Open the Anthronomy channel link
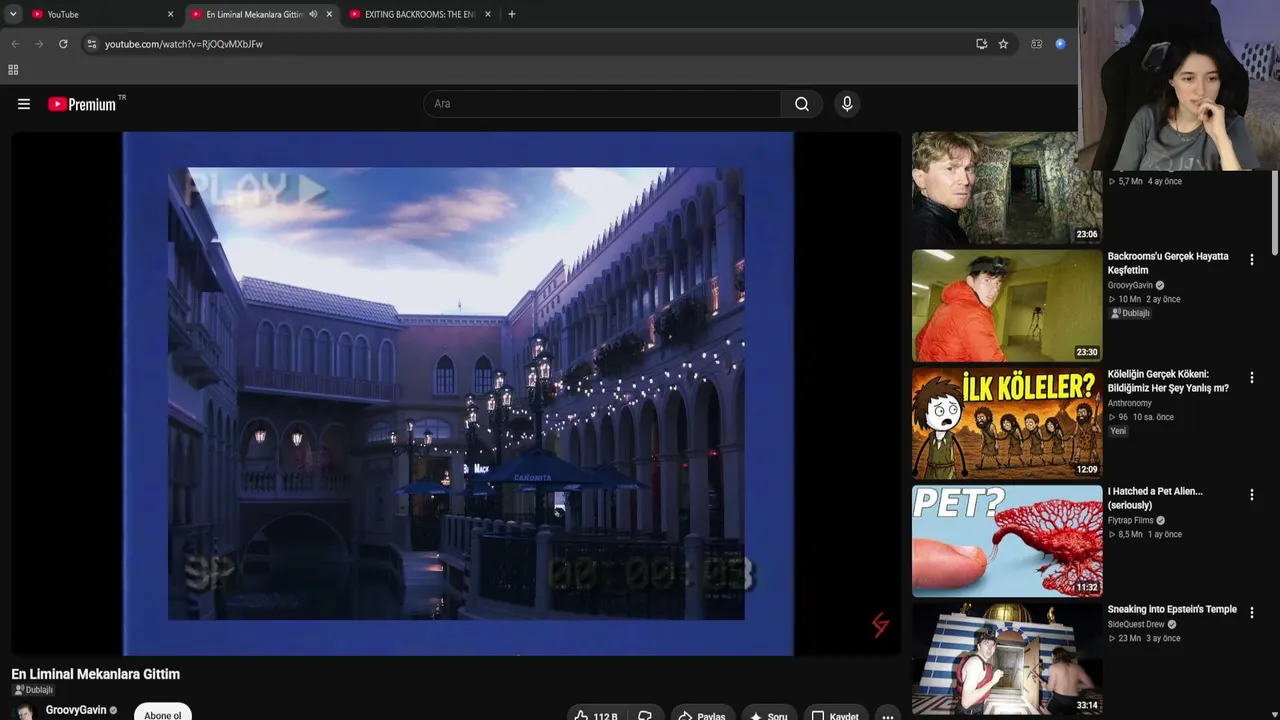 (1130, 403)
